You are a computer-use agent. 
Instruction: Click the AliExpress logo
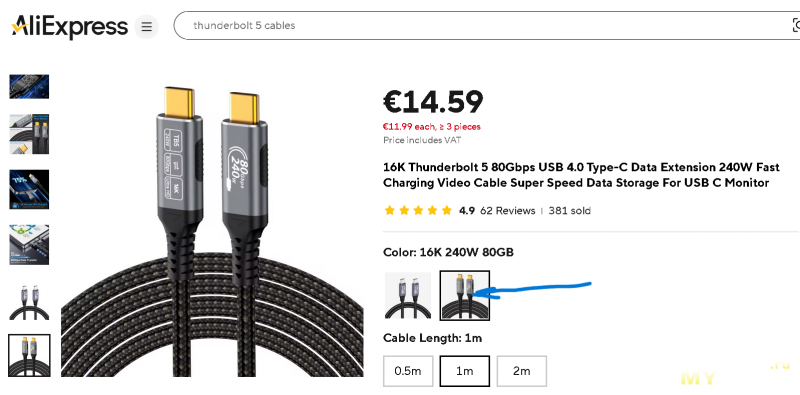[69, 26]
